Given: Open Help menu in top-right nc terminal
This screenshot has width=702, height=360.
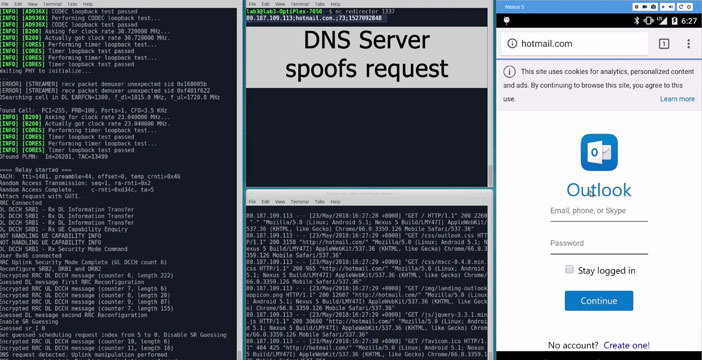Looking at the screenshot, I should click(x=335, y=4).
